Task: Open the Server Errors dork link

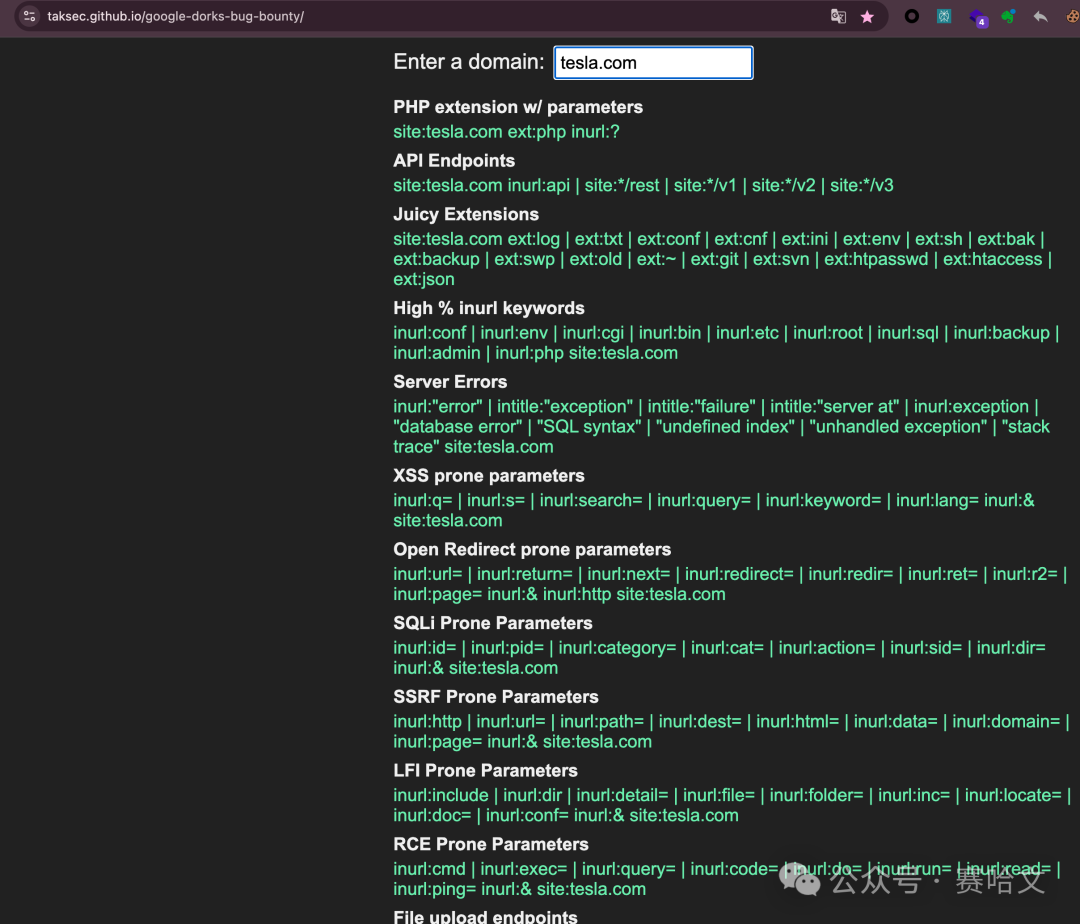Action: (x=721, y=426)
